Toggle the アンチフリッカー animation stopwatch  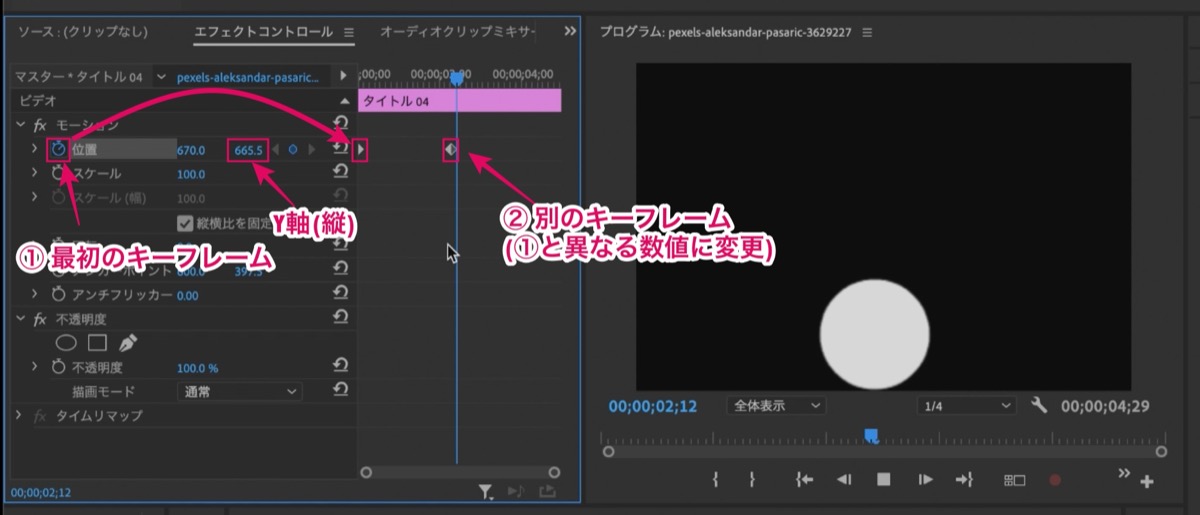[x=58, y=295]
